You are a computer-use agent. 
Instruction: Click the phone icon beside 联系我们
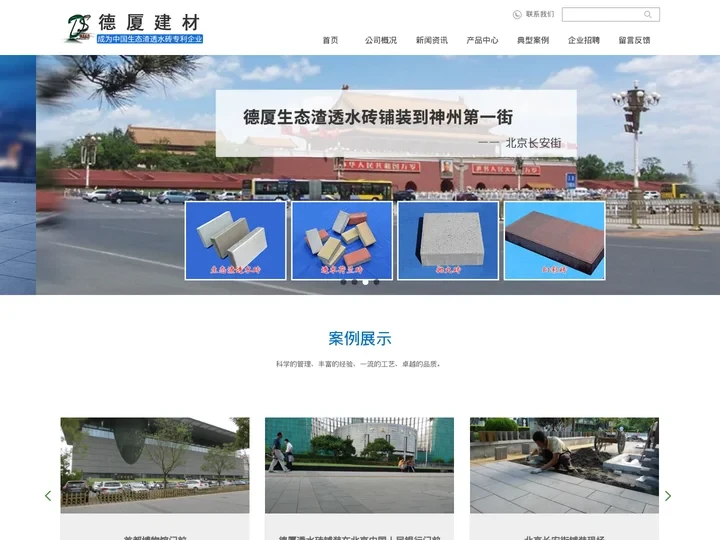(x=517, y=15)
